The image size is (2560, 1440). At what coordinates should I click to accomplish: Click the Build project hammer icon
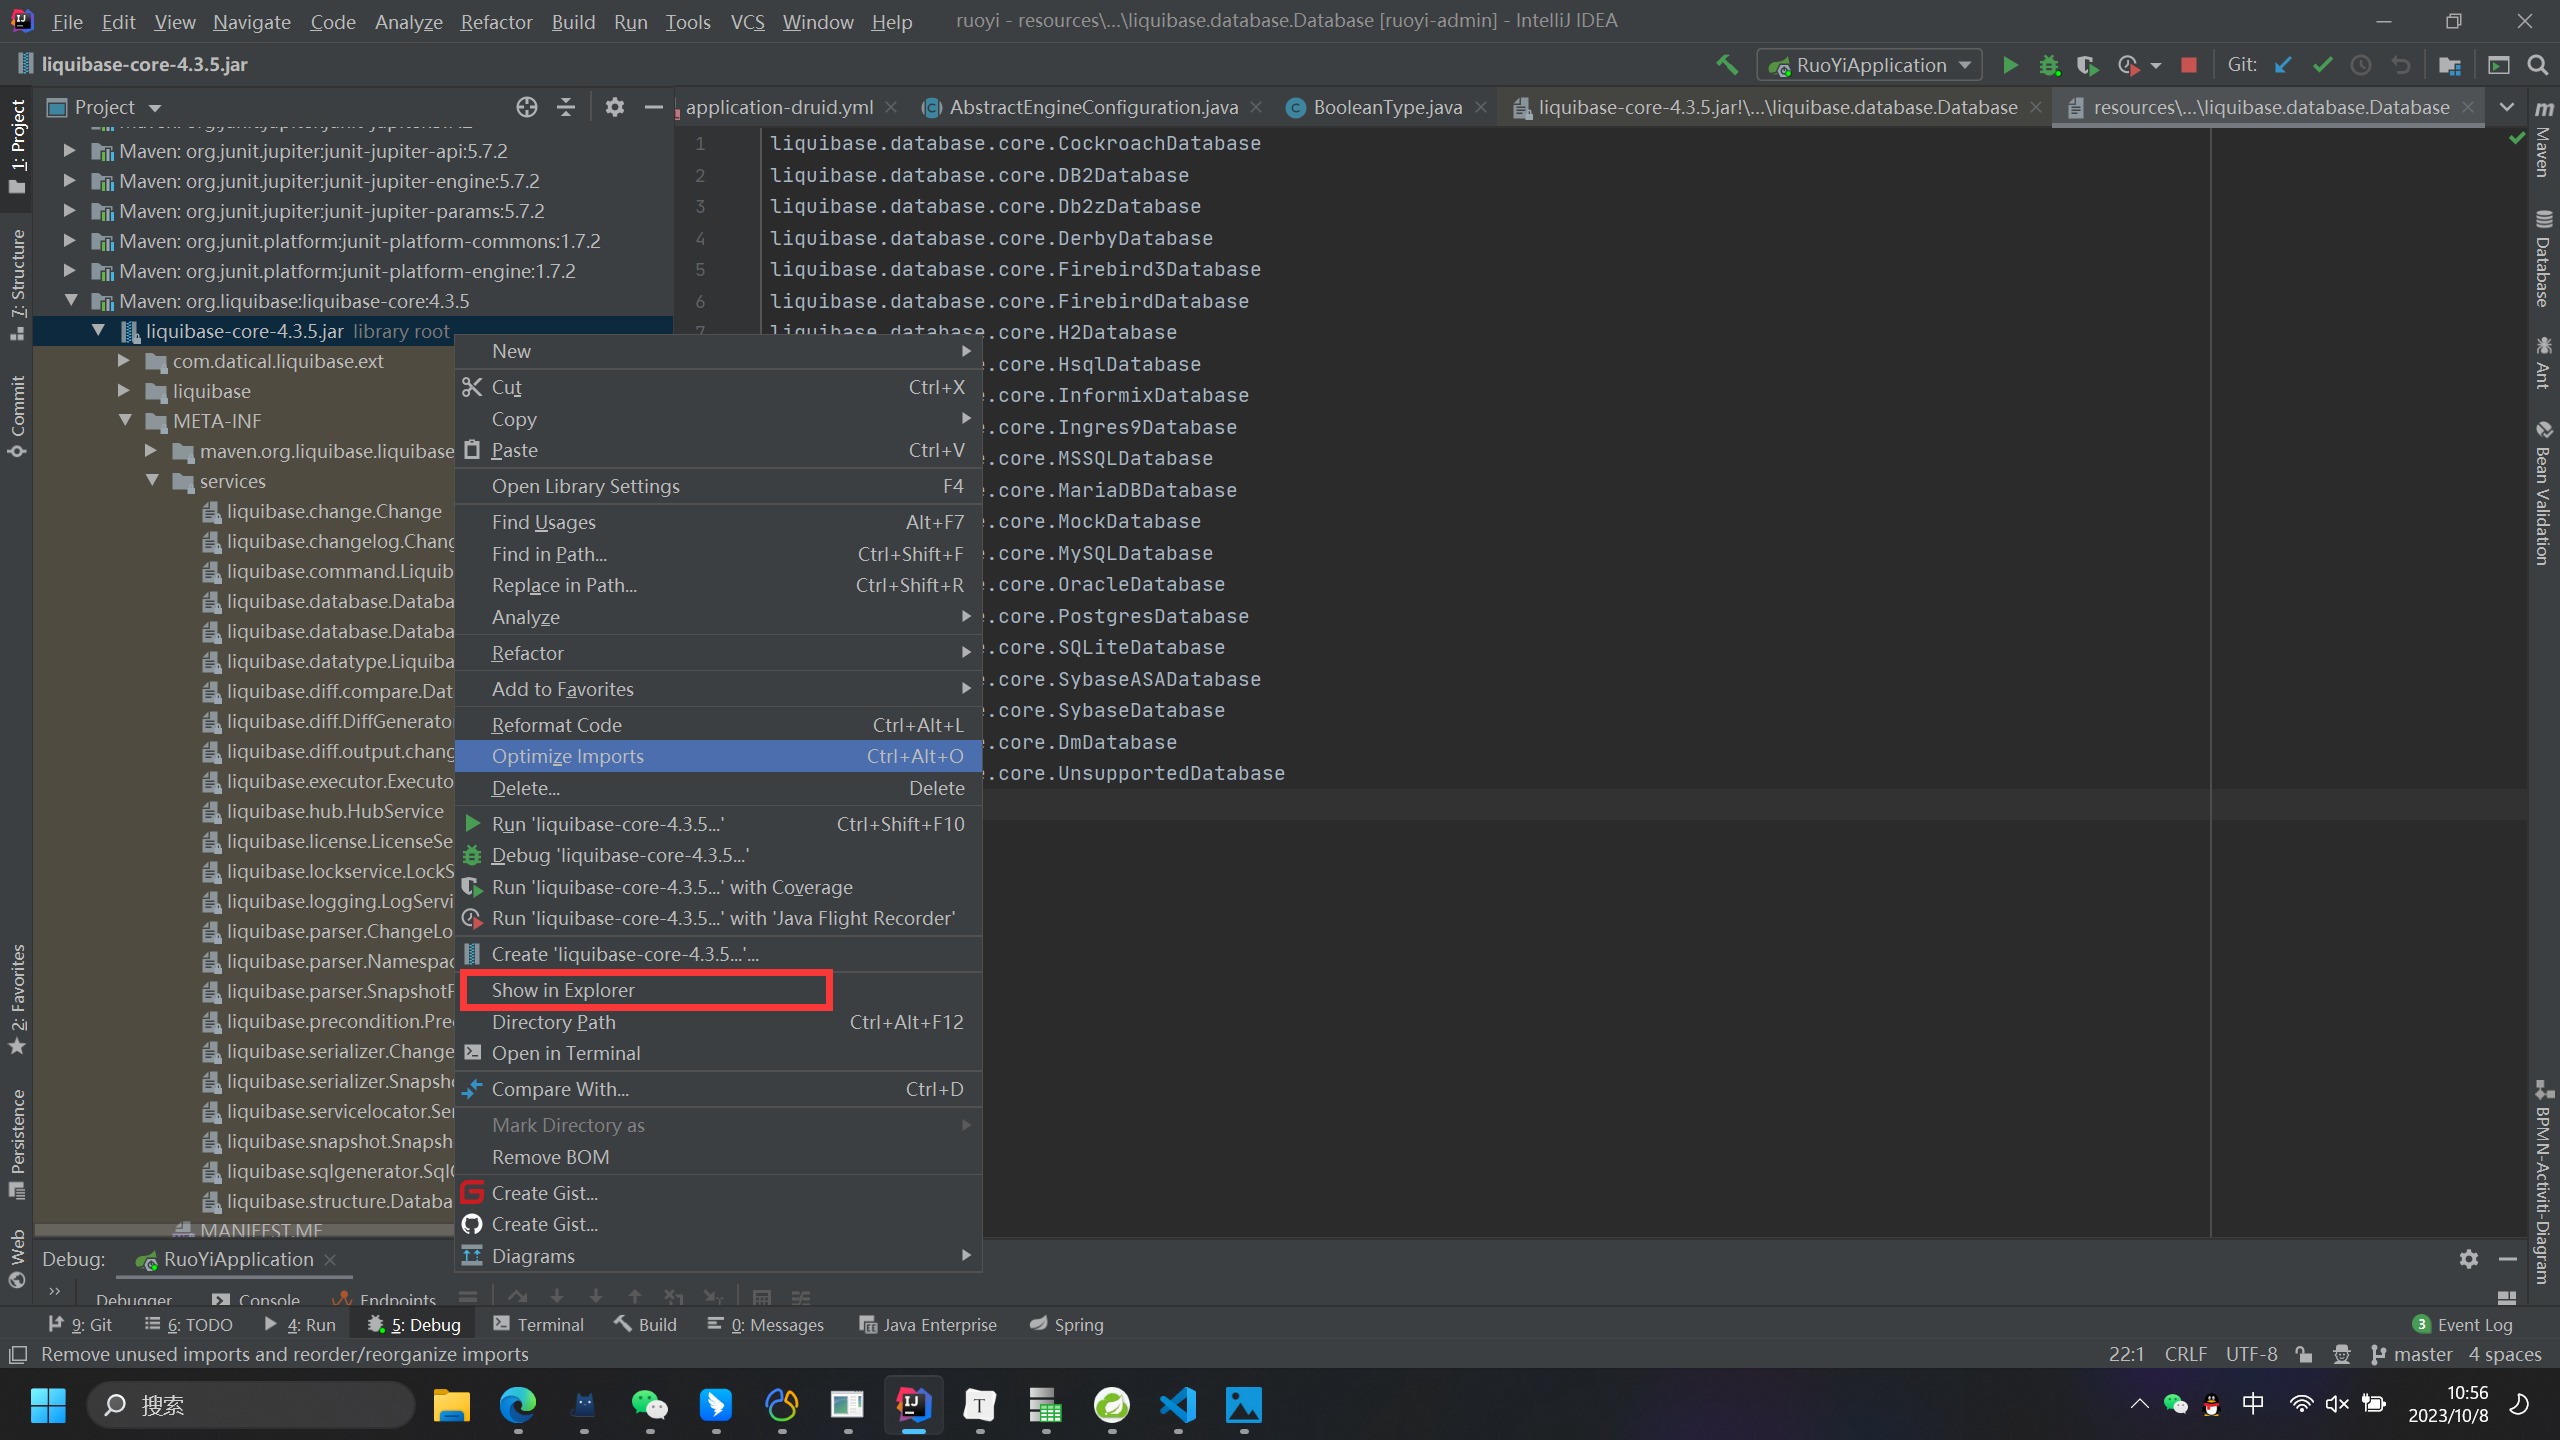[1727, 65]
